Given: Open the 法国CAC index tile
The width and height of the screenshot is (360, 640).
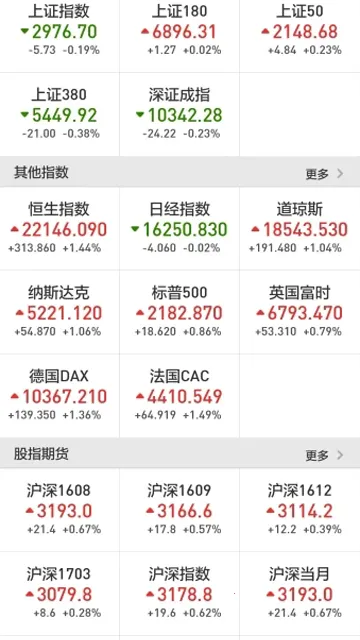Looking at the screenshot, I should pos(180,396).
